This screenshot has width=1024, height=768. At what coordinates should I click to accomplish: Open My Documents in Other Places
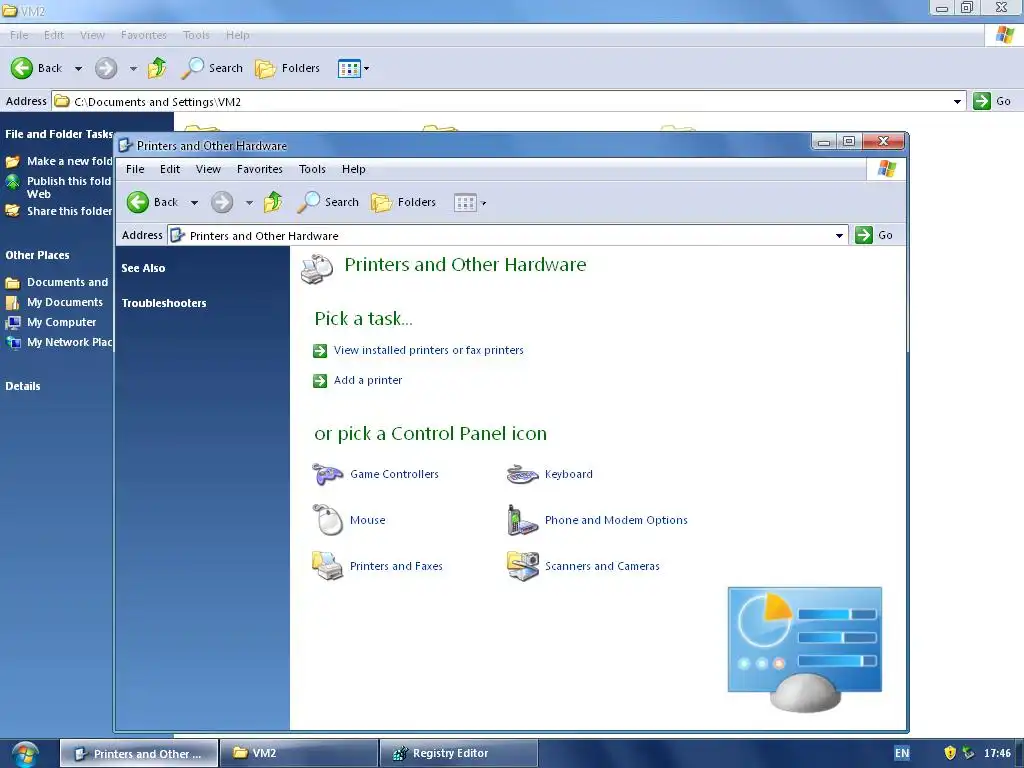tap(55, 302)
